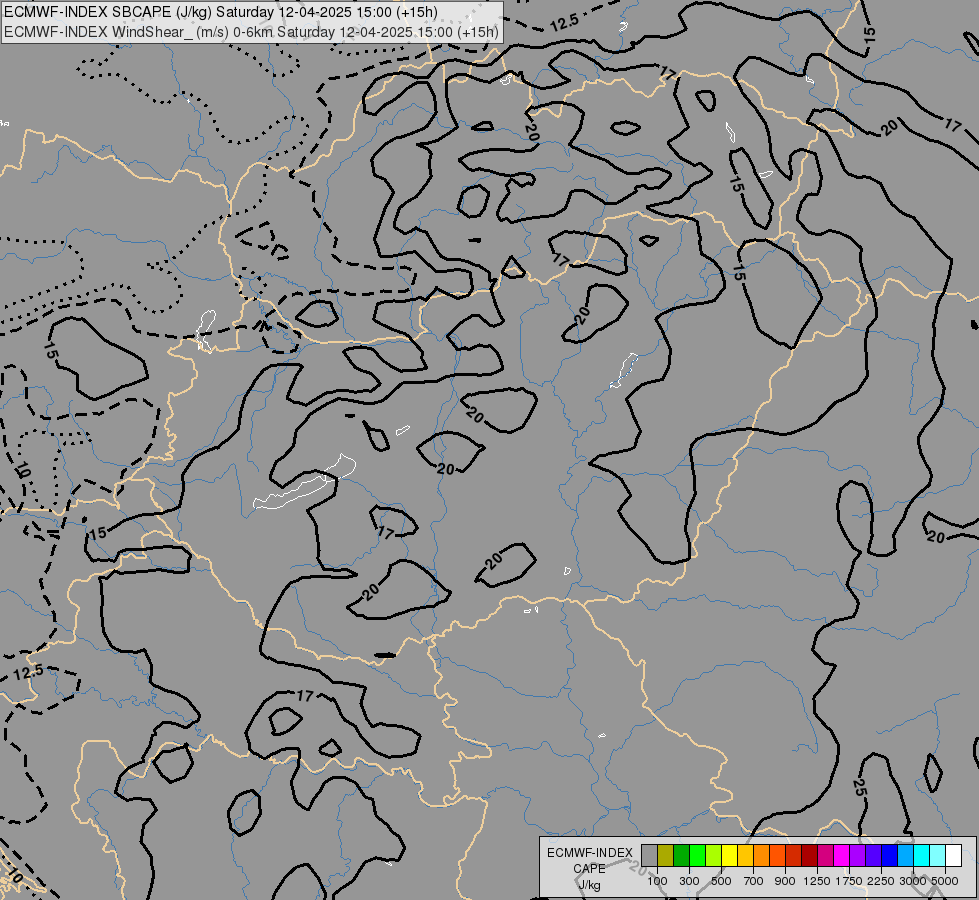
Task: Click the 300 legend value label
Action: (x=689, y=881)
